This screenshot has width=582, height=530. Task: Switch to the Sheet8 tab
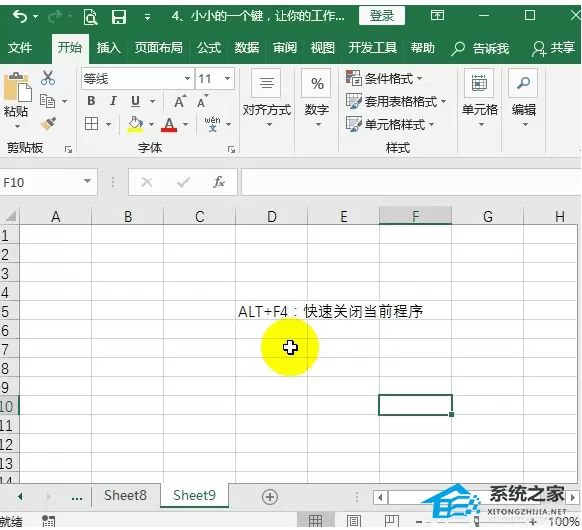tap(125, 495)
